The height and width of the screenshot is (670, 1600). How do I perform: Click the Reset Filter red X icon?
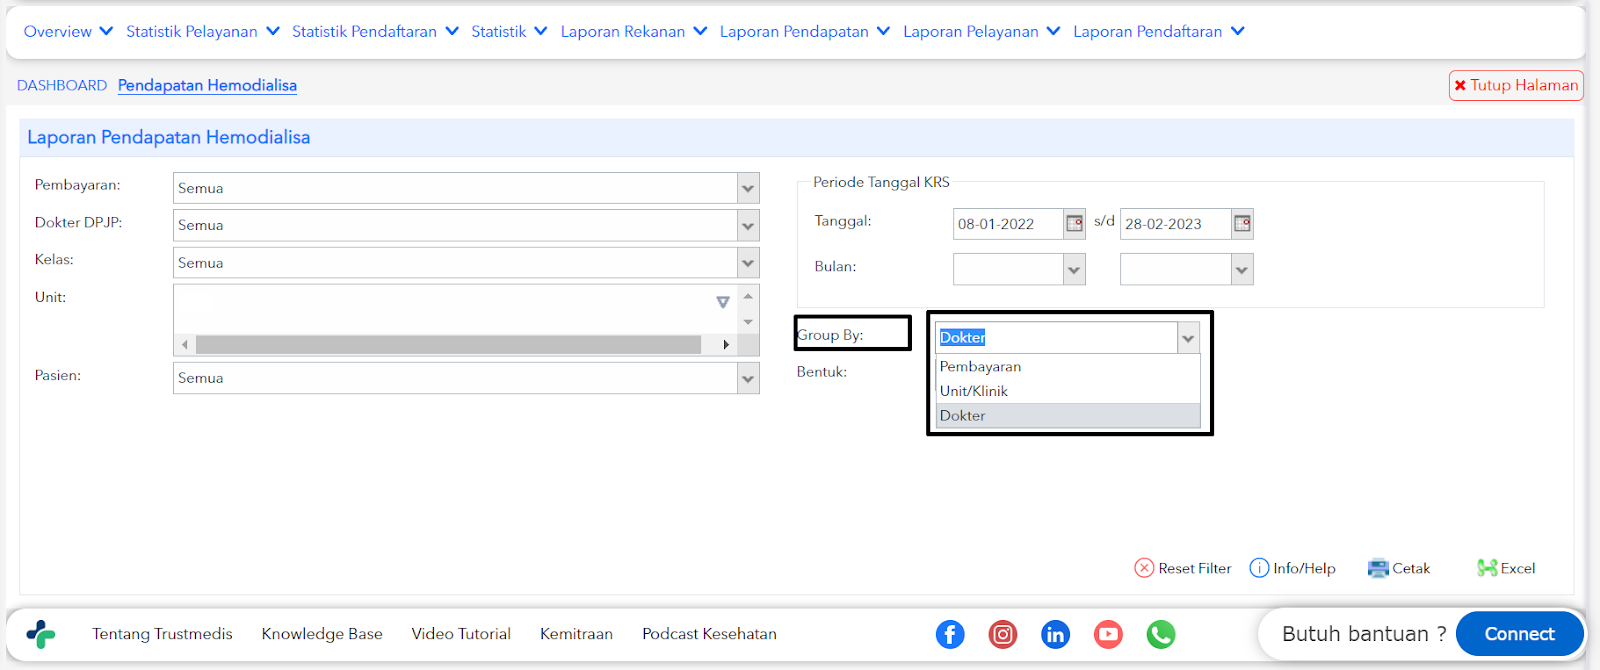click(1144, 568)
